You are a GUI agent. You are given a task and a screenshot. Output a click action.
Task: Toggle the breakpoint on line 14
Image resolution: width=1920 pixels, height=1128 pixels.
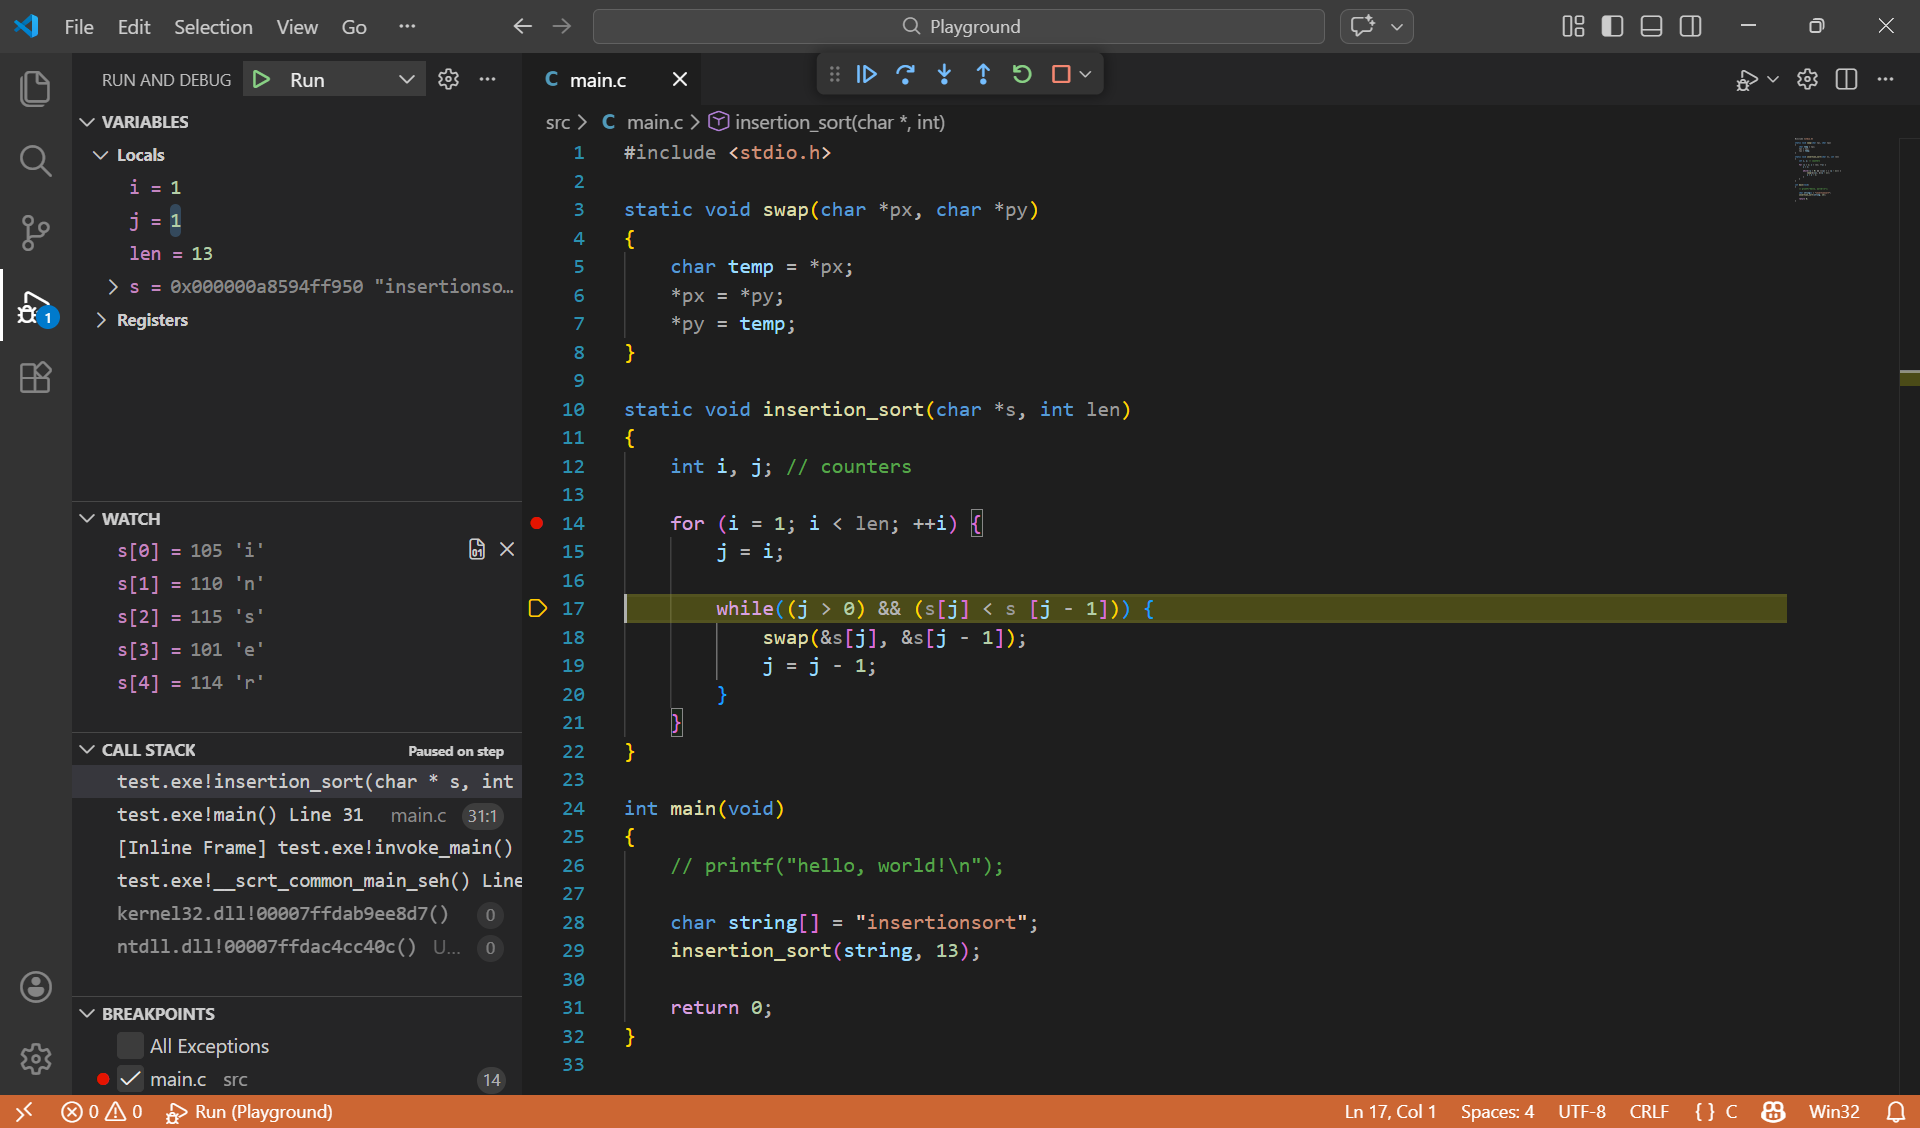(x=537, y=523)
